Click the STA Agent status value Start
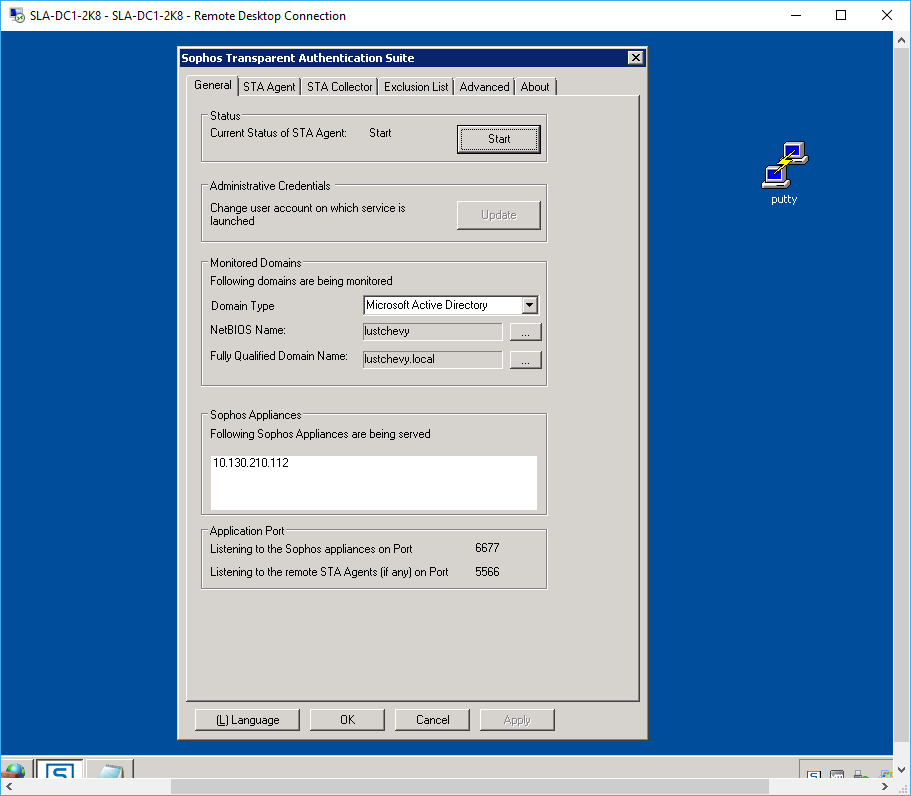911x796 pixels. coord(380,133)
